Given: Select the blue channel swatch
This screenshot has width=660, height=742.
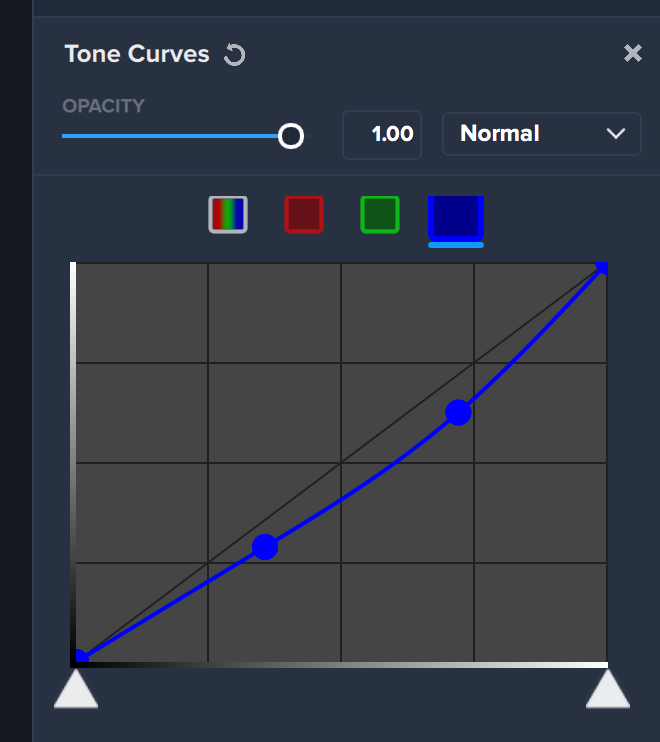Looking at the screenshot, I should (456, 219).
